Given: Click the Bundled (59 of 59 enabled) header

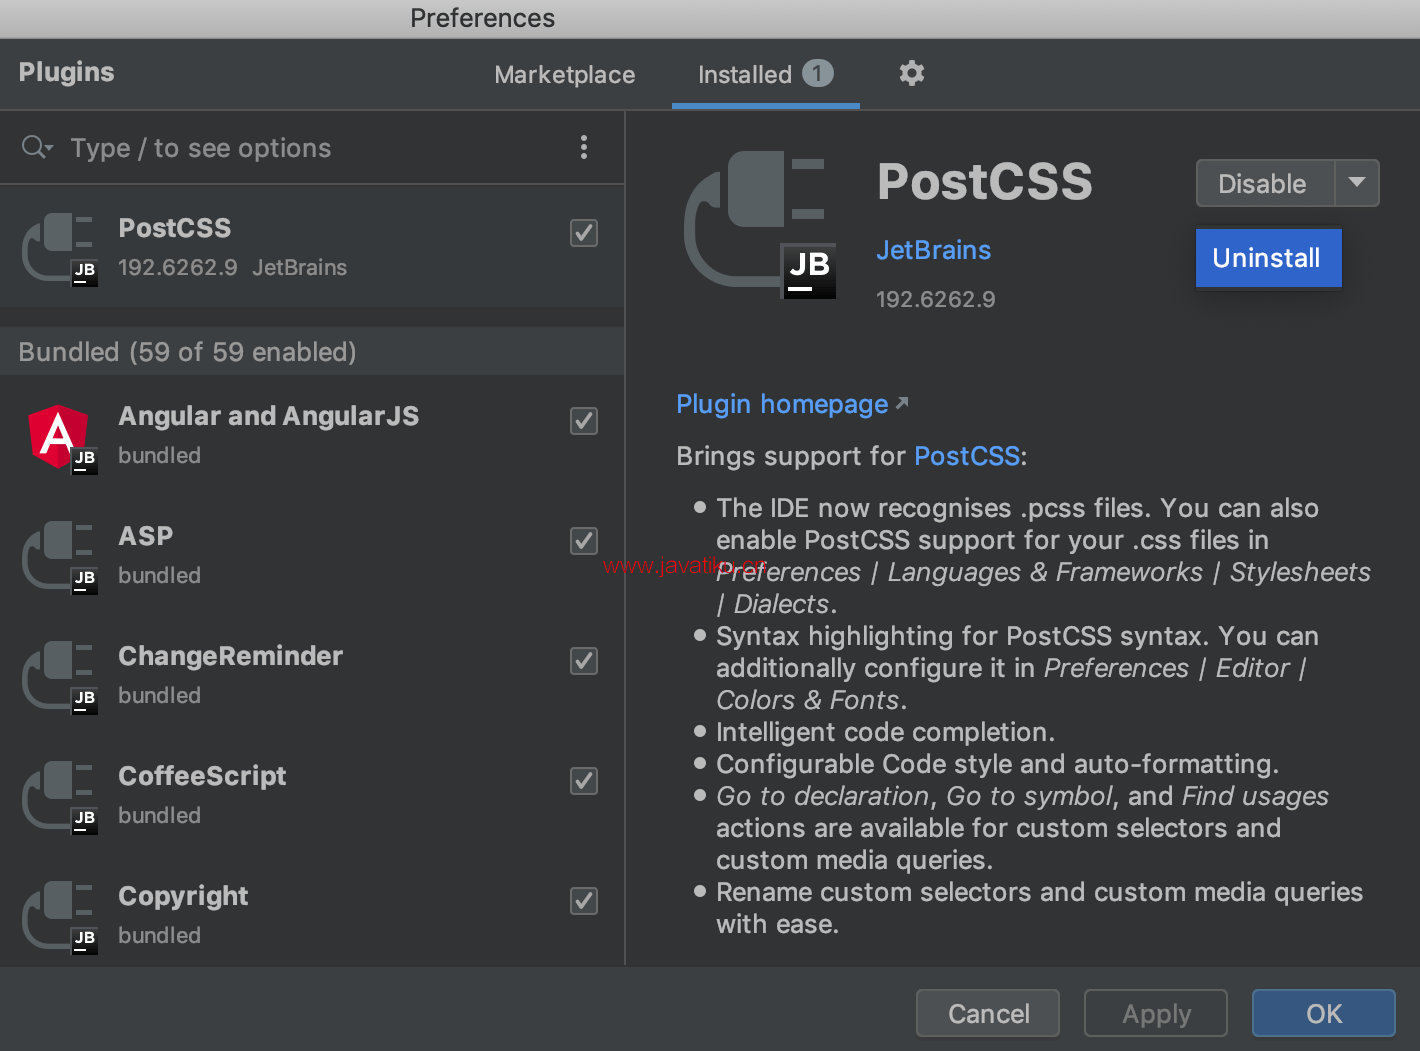Looking at the screenshot, I should pyautogui.click(x=312, y=352).
